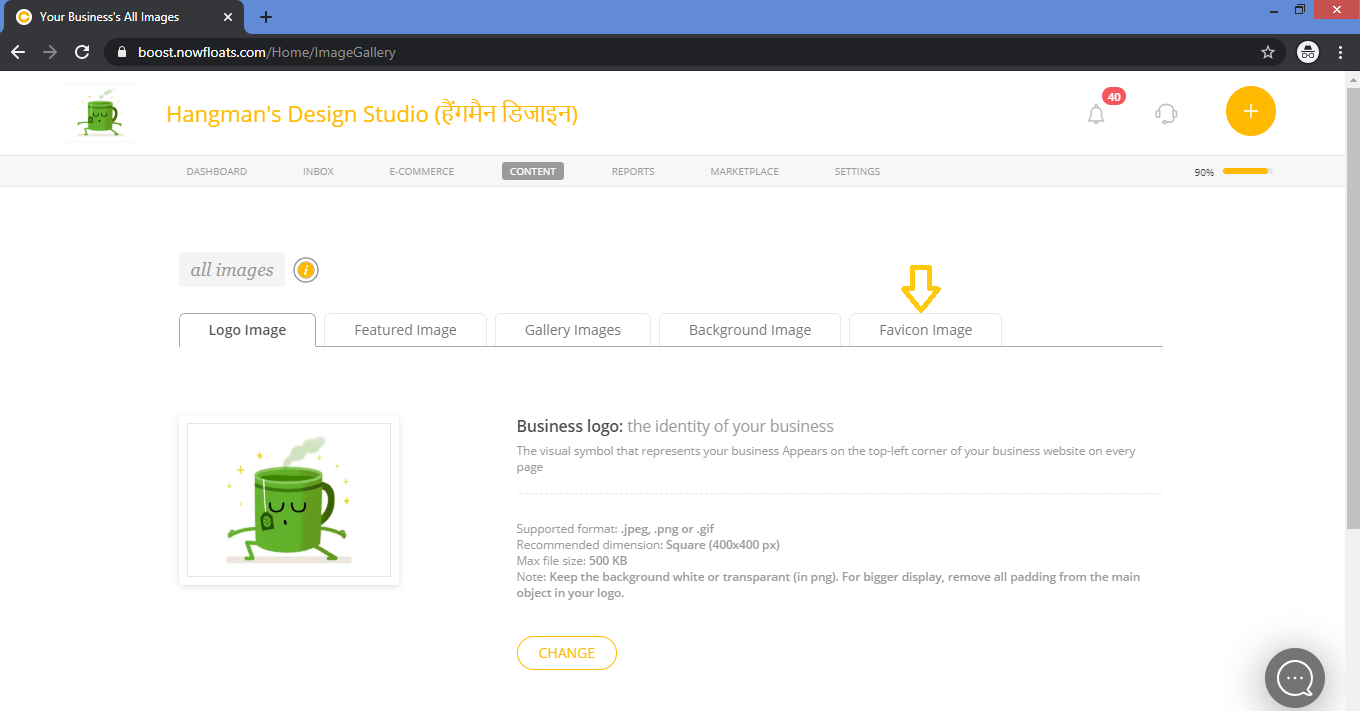Open Chrome's three-dot menu
The image size is (1360, 711).
click(x=1341, y=50)
